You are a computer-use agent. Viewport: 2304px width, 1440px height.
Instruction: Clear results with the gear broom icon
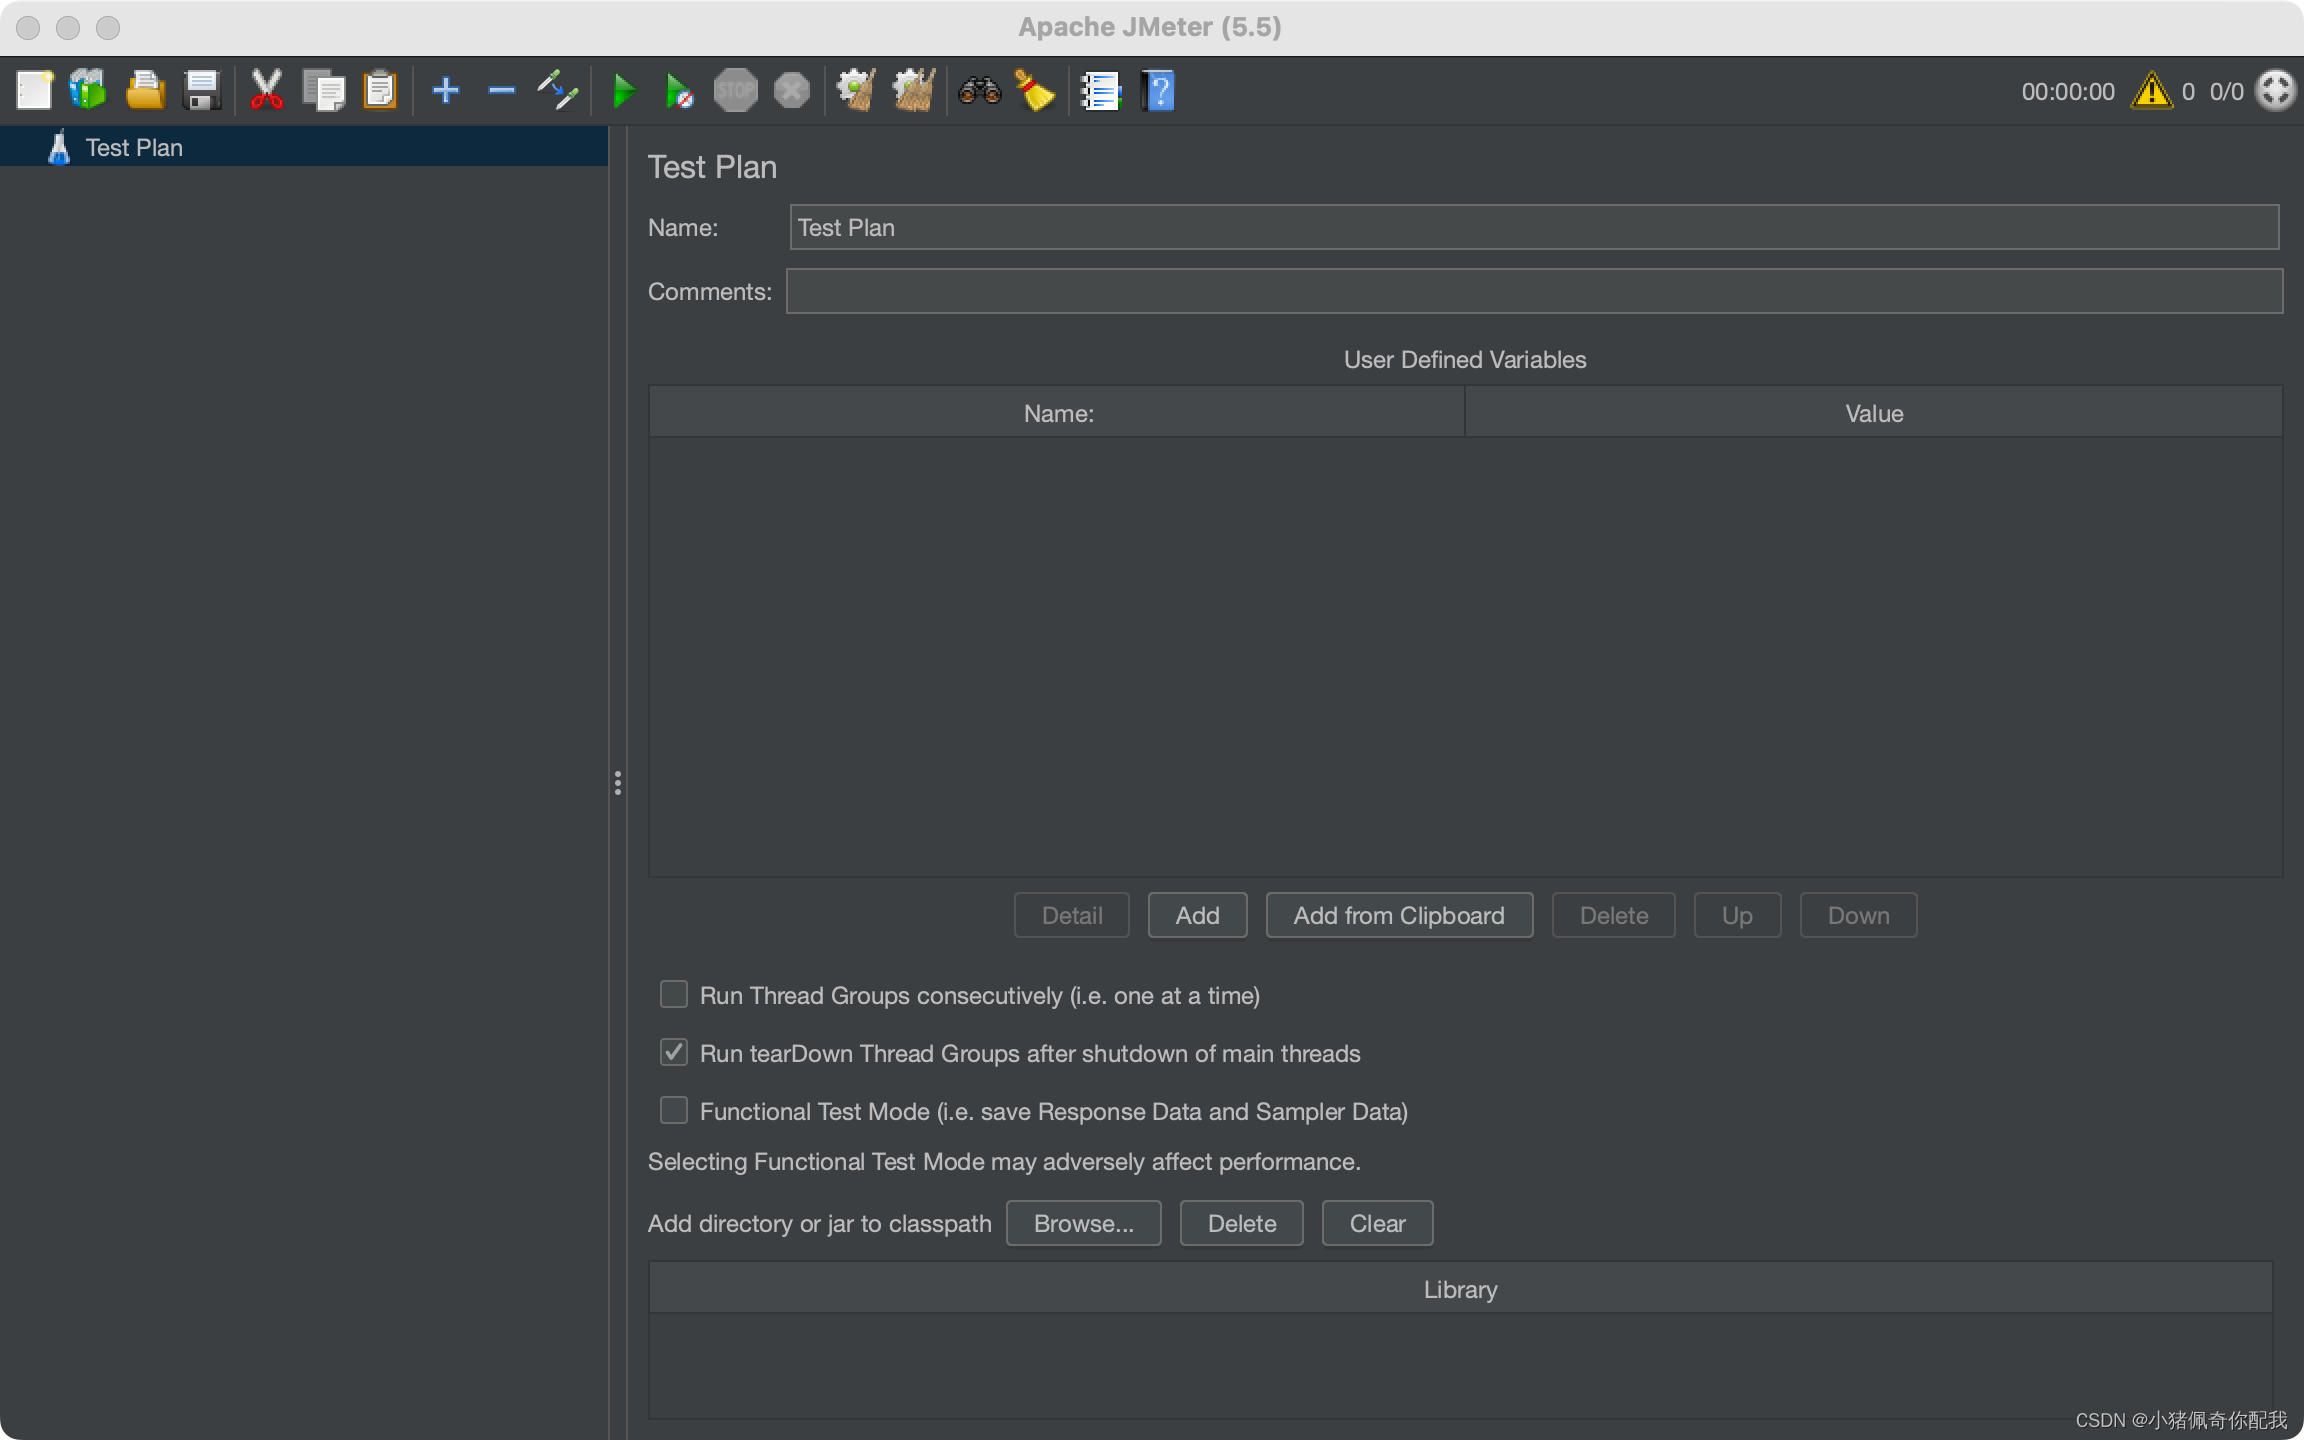(856, 91)
